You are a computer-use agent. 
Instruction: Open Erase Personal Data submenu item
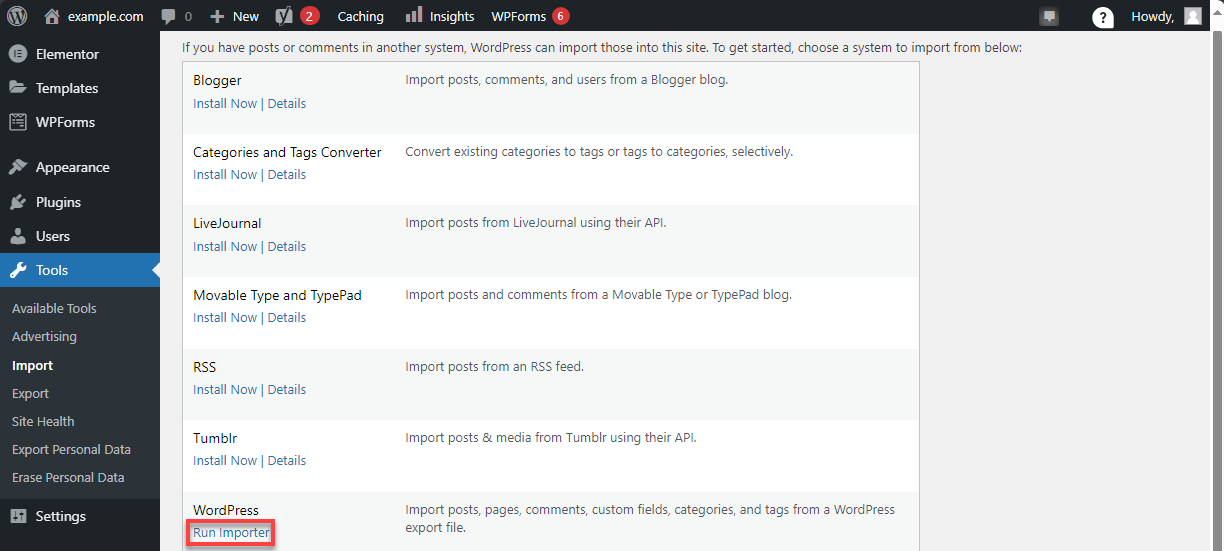tap(68, 478)
